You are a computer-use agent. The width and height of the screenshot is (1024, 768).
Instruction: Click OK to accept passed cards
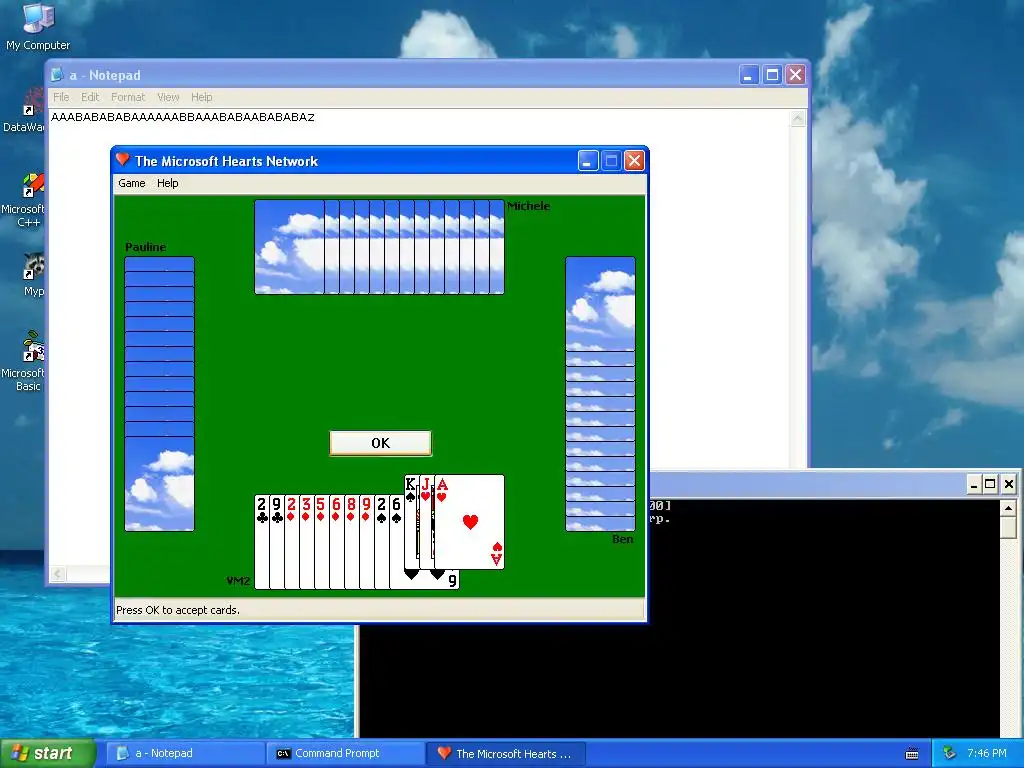pyautogui.click(x=380, y=443)
